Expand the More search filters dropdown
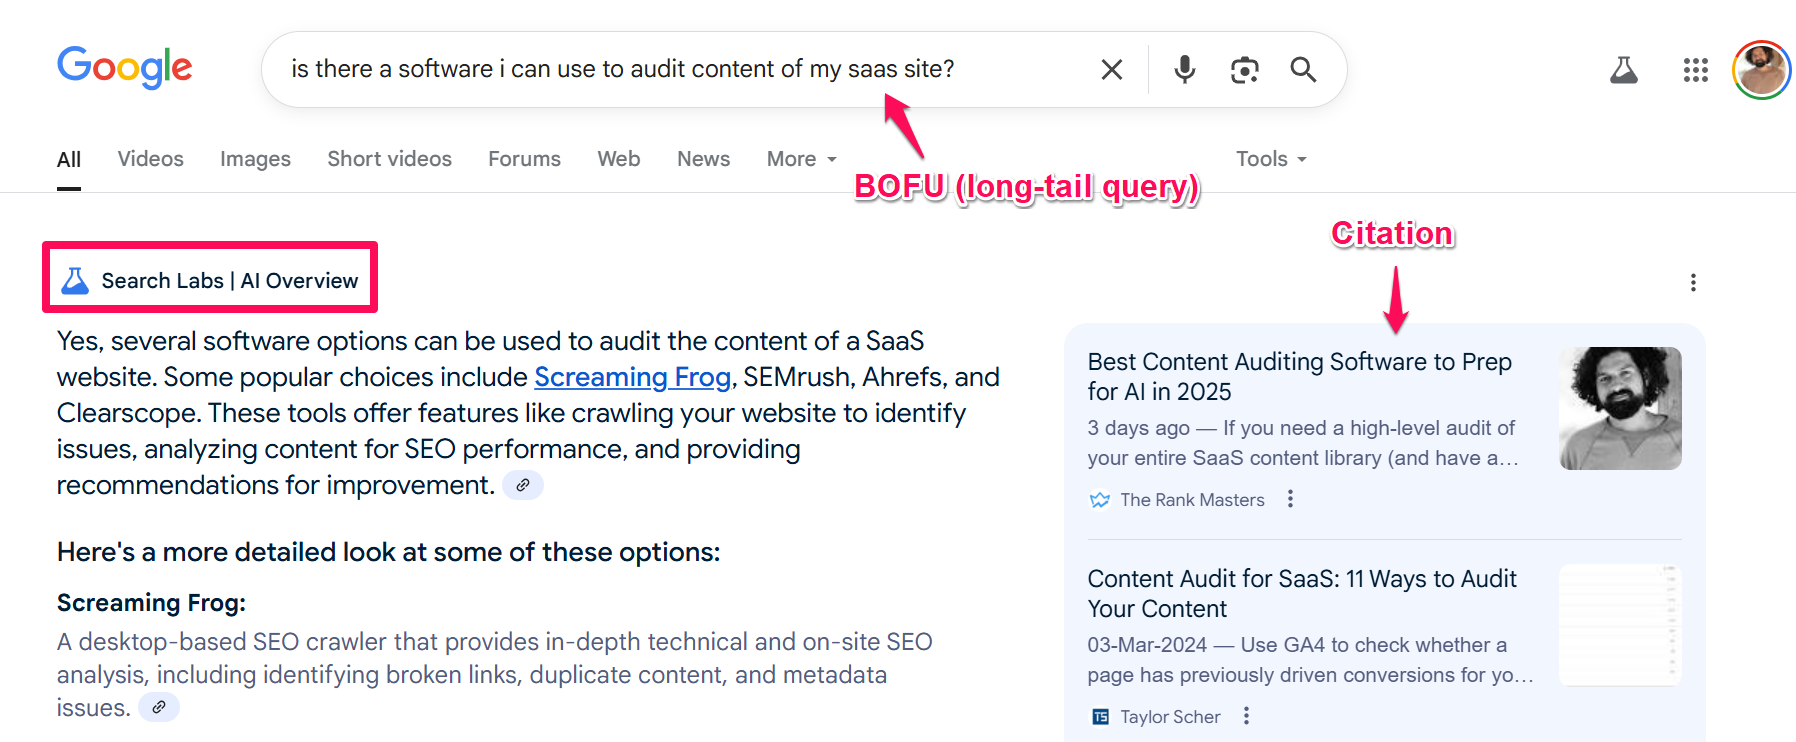Screen dimensions: 1796x742 [802, 159]
